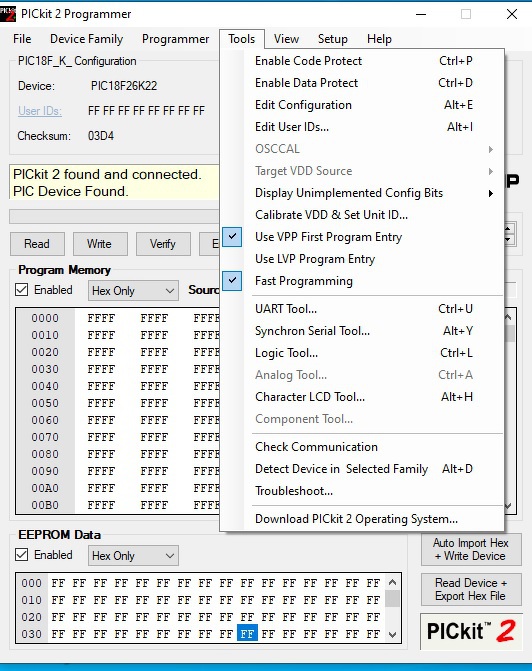Maximize the PICkit 2 Programmer window
The height and width of the screenshot is (671, 532).
466,14
